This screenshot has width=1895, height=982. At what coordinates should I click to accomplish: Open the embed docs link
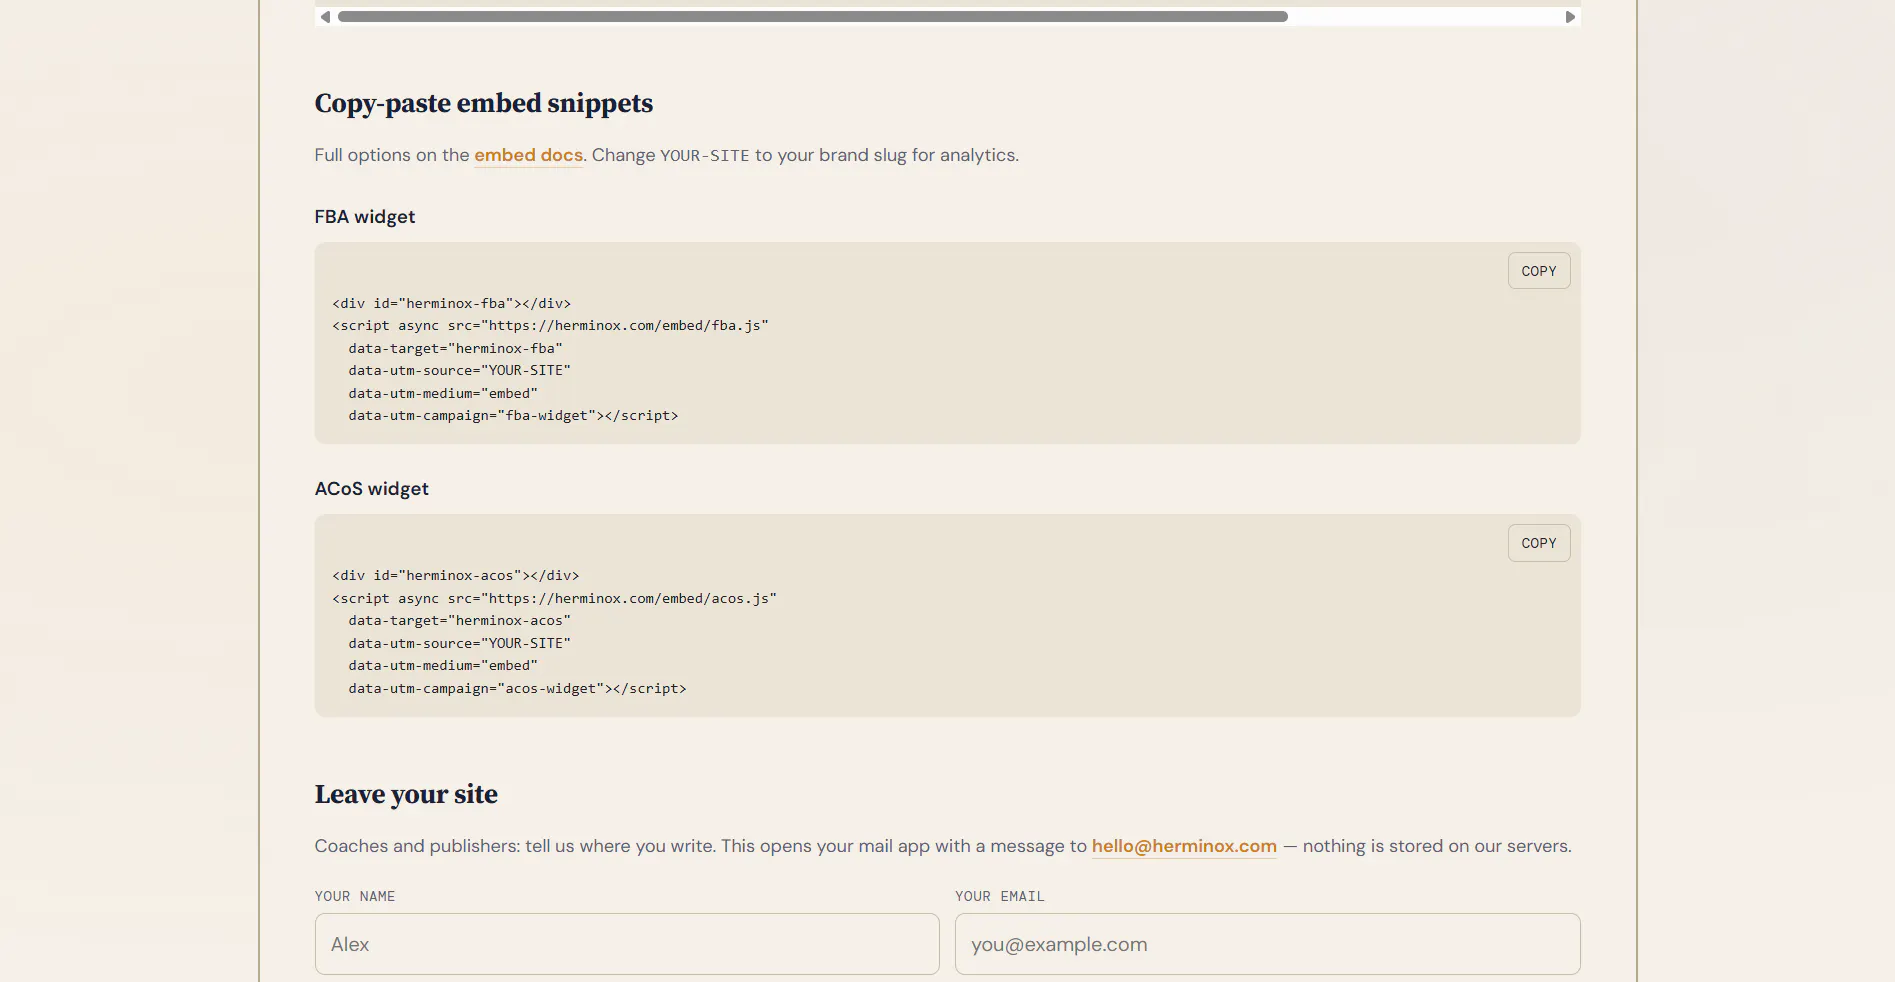[x=528, y=155]
